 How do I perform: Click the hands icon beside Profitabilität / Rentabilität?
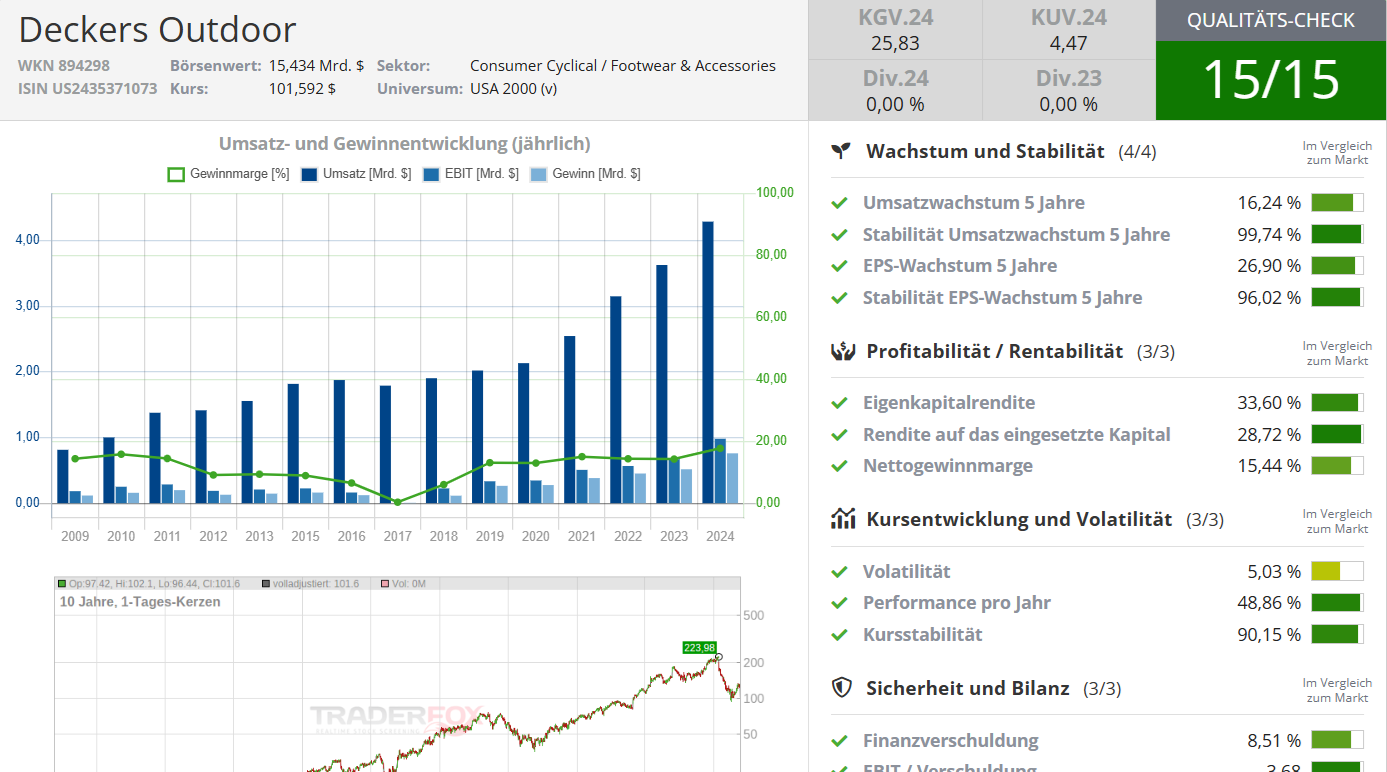842,351
